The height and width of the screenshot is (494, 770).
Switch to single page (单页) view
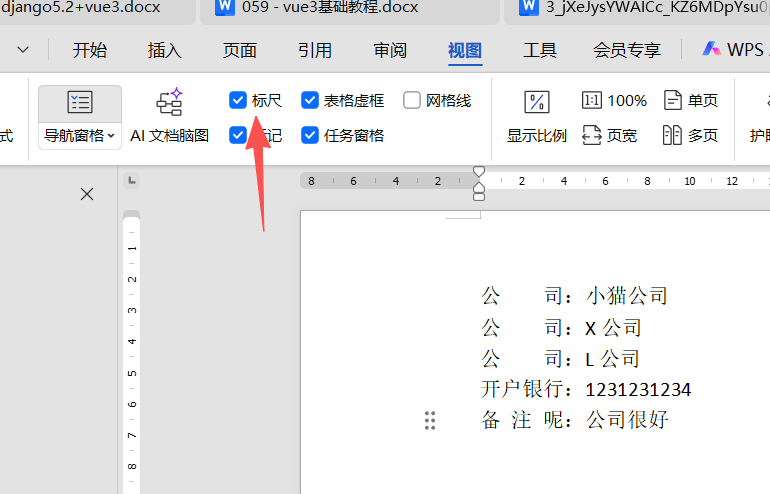click(x=691, y=100)
